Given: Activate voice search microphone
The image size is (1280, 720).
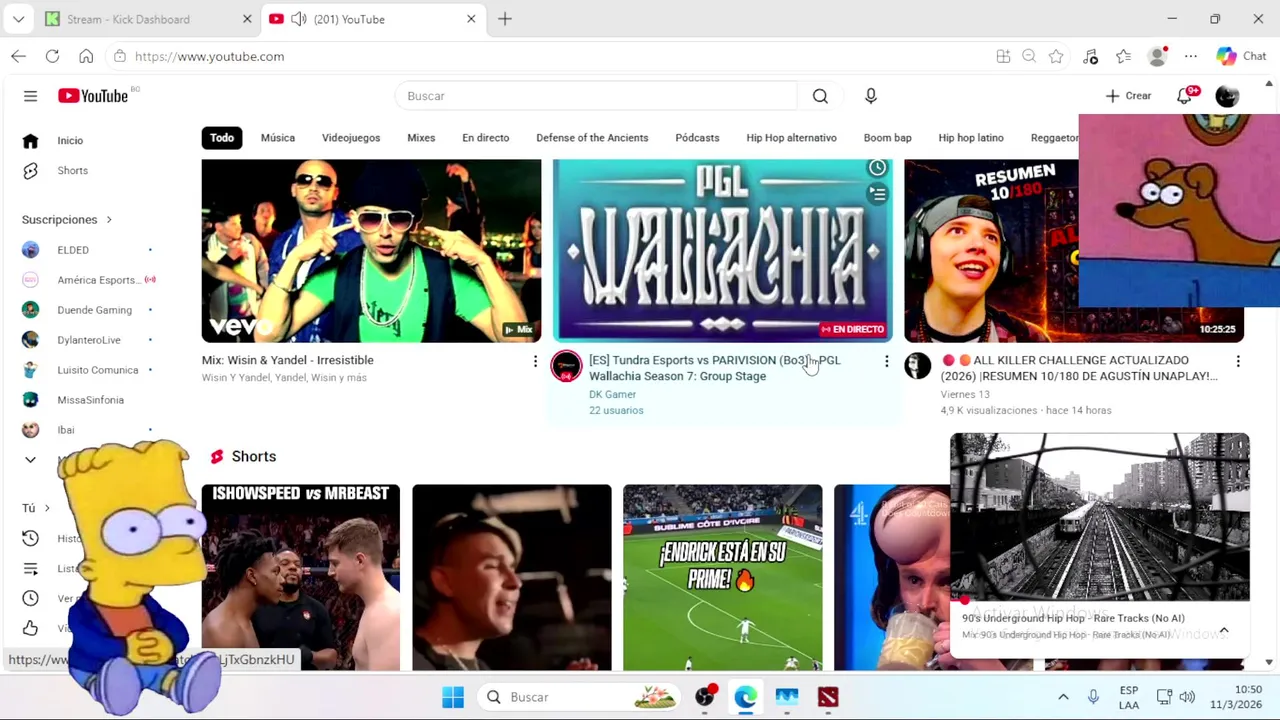Looking at the screenshot, I should click(871, 96).
